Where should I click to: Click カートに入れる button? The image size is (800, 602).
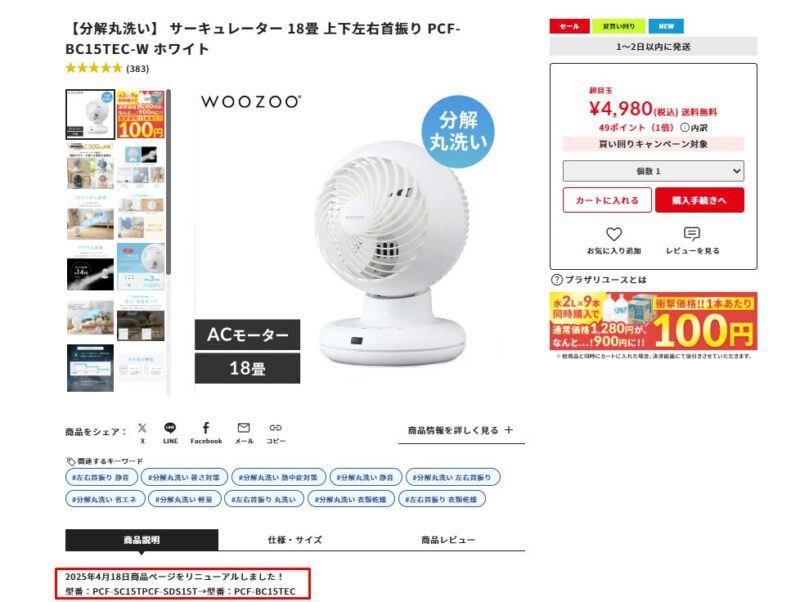pyautogui.click(x=607, y=200)
